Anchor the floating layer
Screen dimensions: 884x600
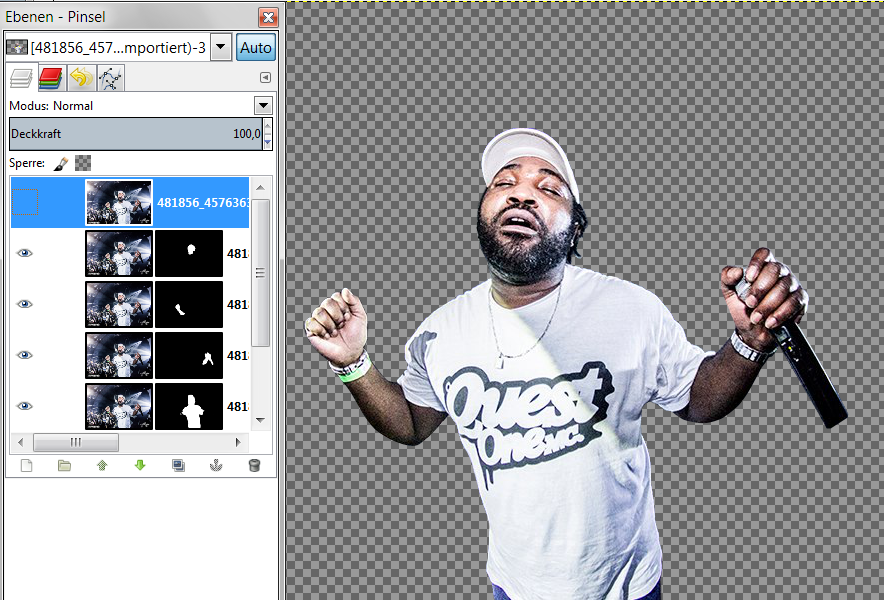click(x=216, y=466)
